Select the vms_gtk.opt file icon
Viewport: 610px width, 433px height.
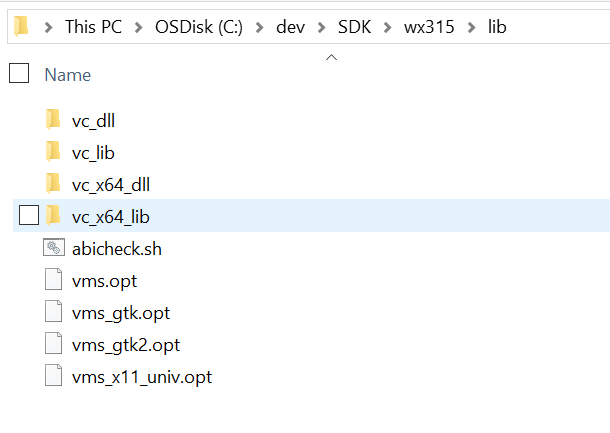tap(53, 311)
